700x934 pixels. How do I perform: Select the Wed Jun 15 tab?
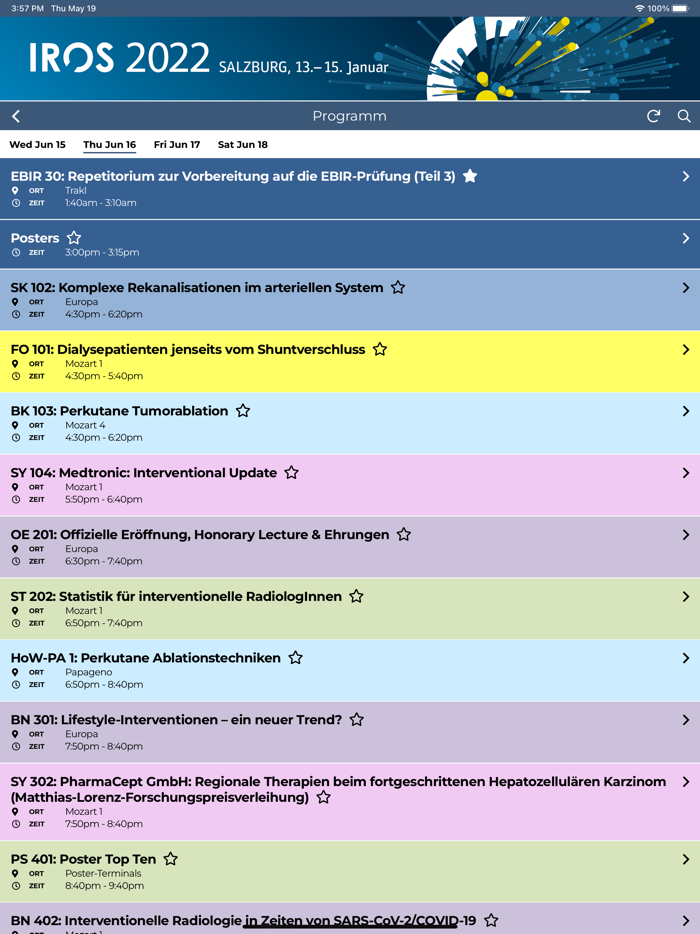(38, 145)
